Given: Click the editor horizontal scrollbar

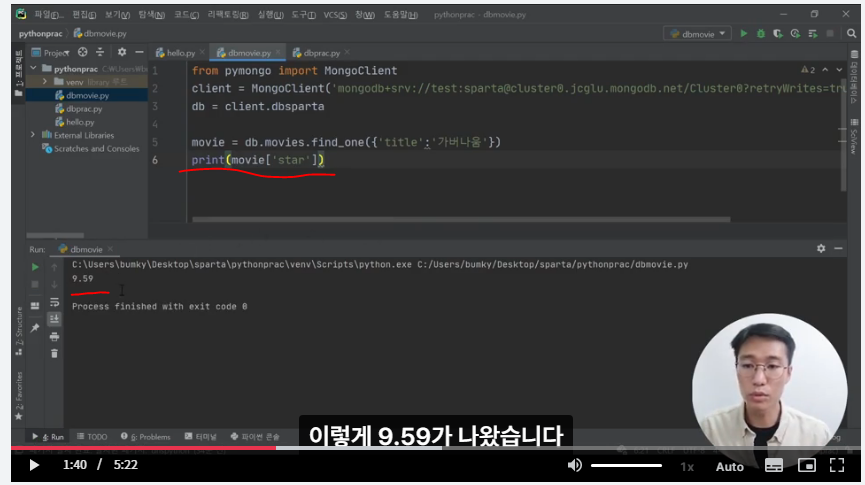Looking at the screenshot, I should point(461,220).
